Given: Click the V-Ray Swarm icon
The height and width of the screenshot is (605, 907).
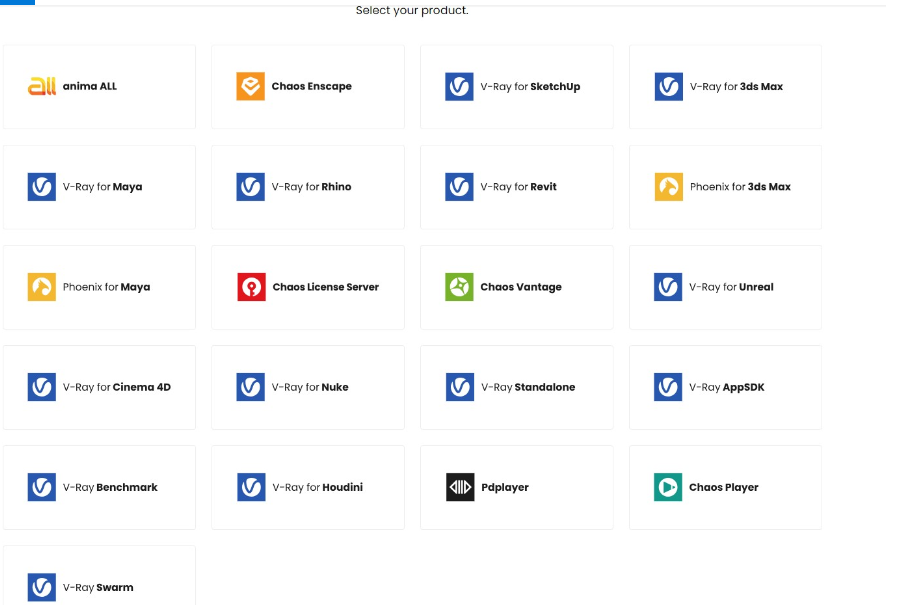Looking at the screenshot, I should pos(42,587).
